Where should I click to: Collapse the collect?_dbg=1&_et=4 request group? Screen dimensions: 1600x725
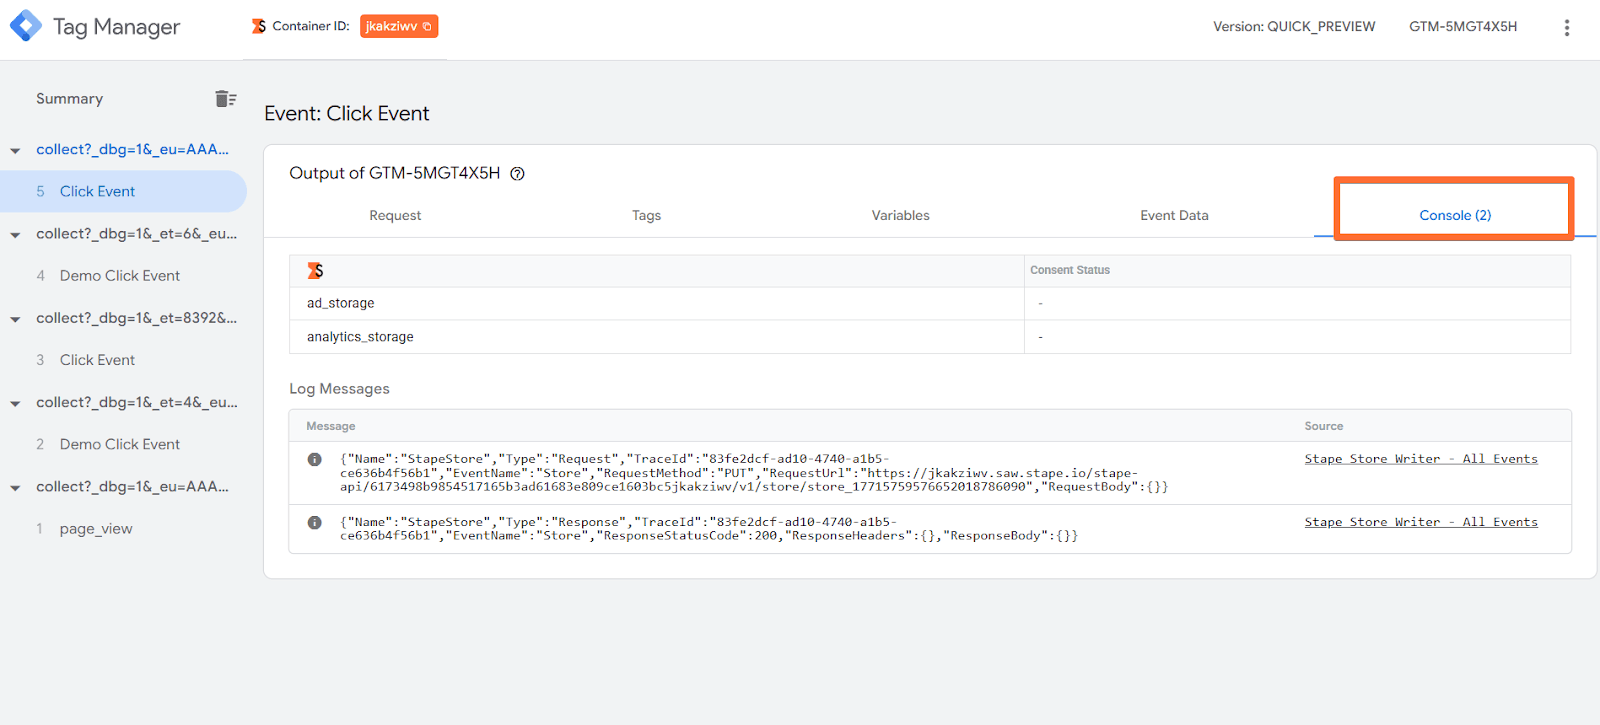pyautogui.click(x=15, y=404)
